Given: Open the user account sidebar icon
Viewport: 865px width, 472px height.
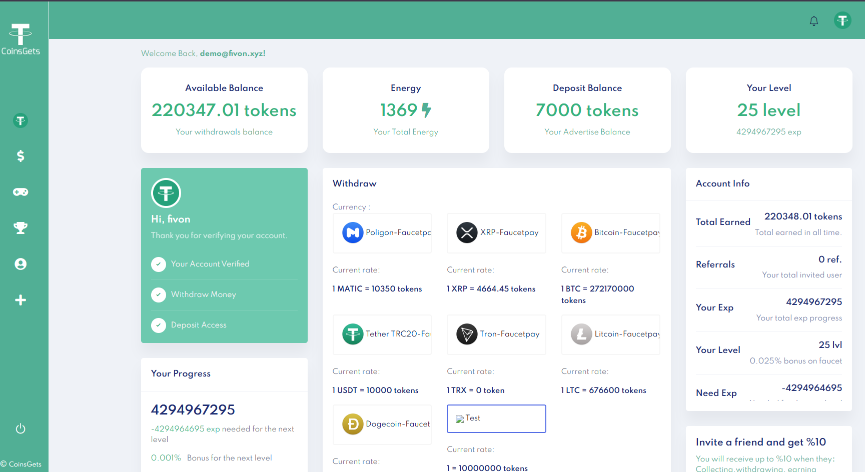Looking at the screenshot, I should 20,264.
